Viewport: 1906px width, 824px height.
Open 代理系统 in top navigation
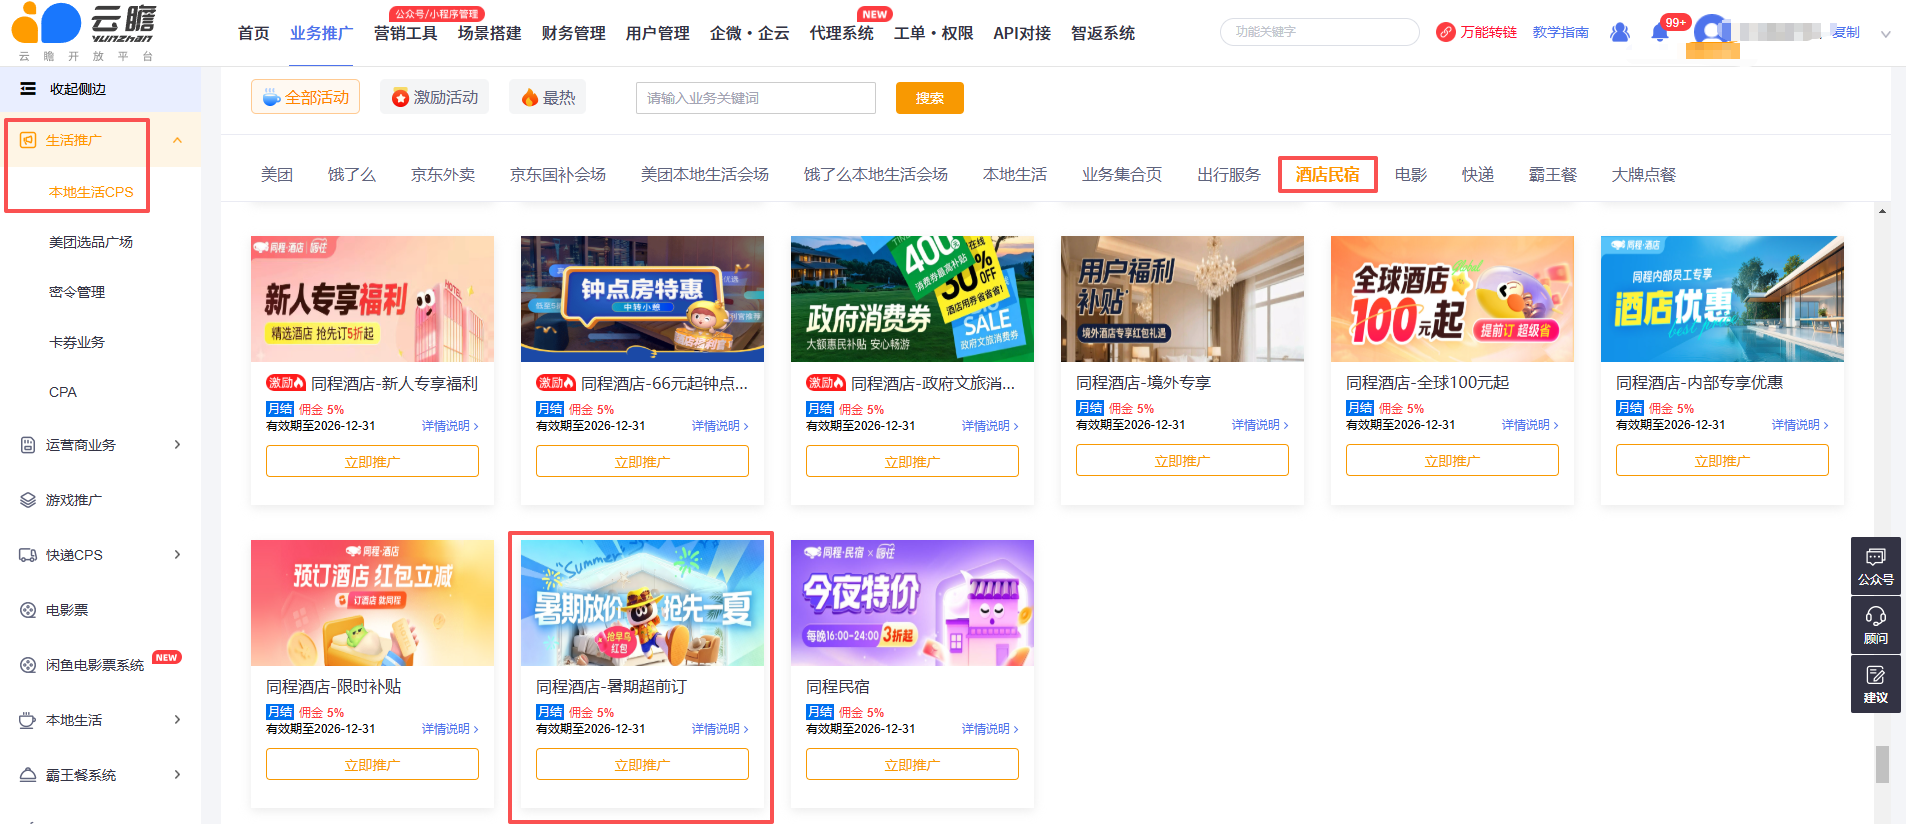[x=842, y=33]
